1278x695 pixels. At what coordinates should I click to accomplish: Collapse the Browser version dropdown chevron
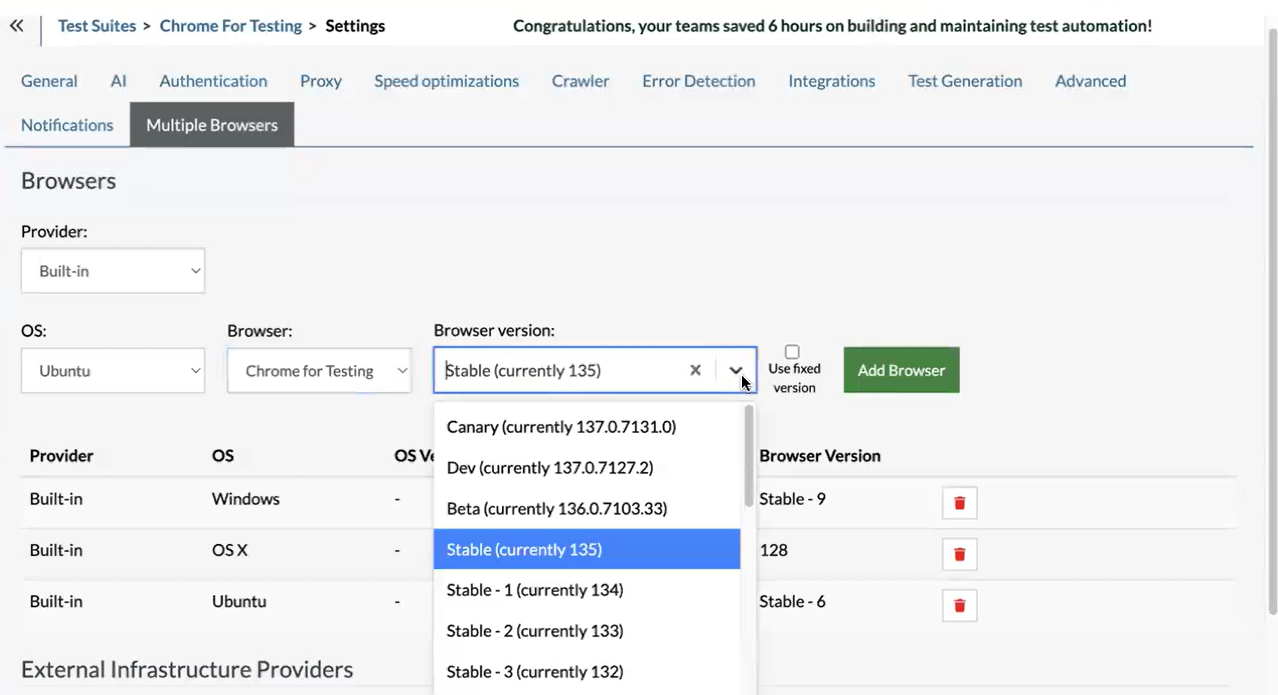(x=737, y=370)
